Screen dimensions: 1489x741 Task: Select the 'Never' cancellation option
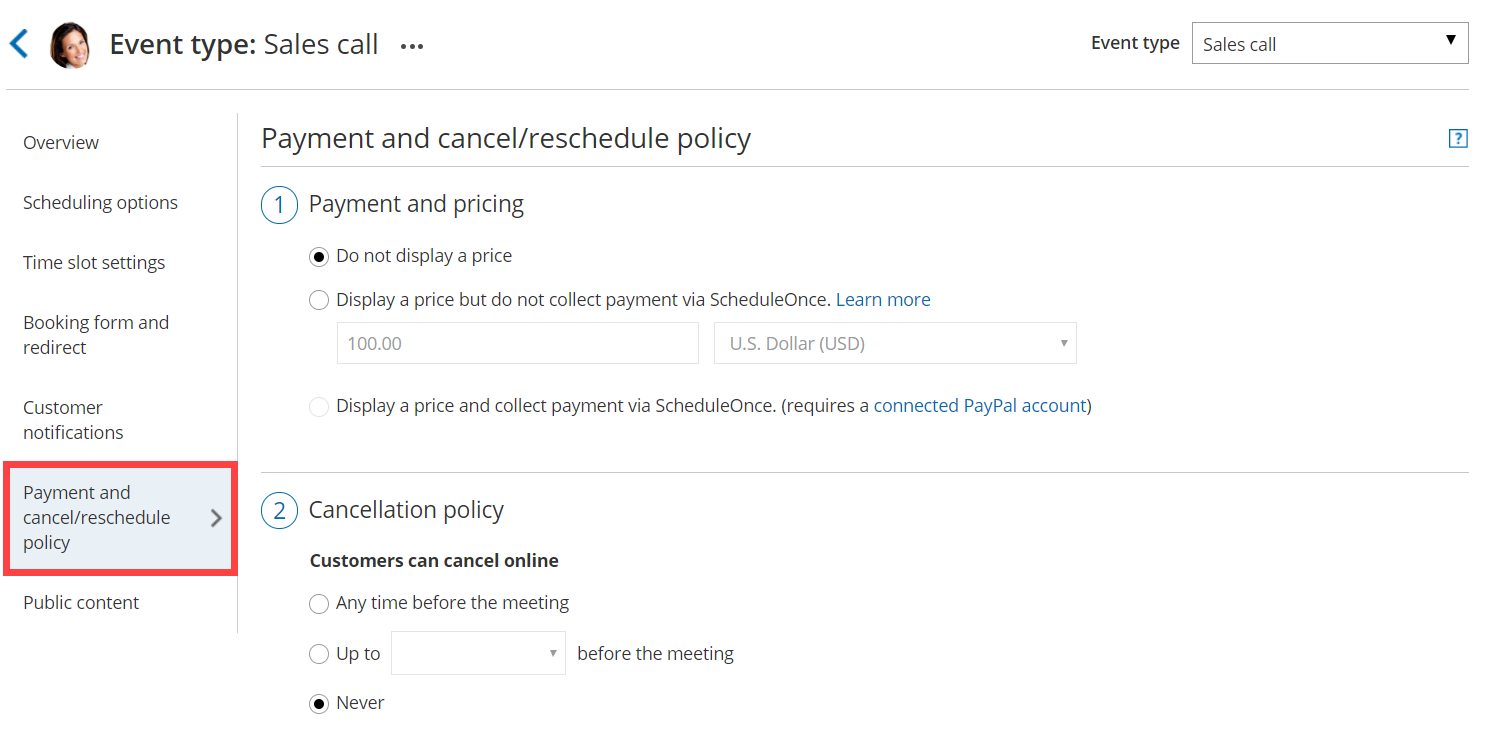pyautogui.click(x=319, y=704)
